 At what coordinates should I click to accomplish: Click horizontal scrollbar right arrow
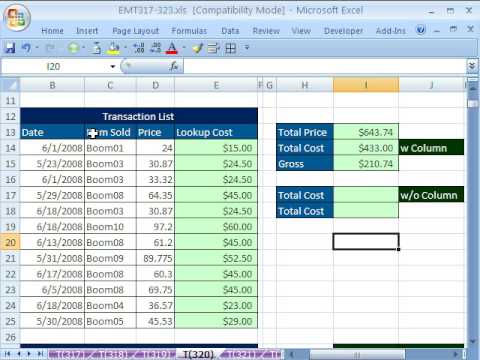(456, 354)
